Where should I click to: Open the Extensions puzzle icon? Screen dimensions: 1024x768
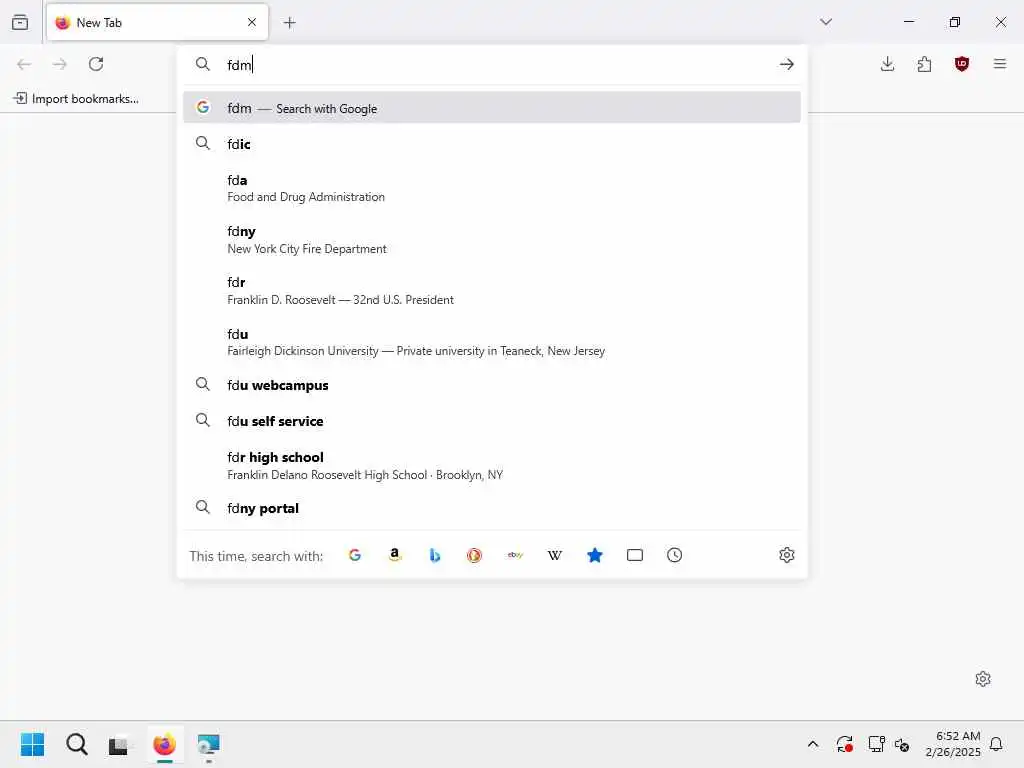click(924, 64)
